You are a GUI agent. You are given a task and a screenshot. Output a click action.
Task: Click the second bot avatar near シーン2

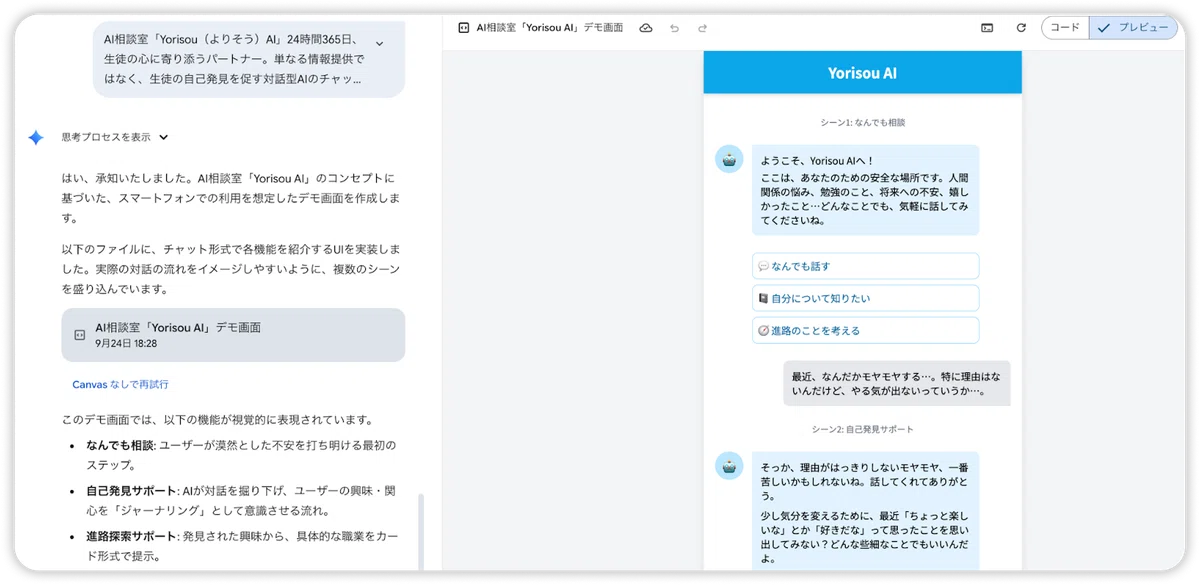click(x=729, y=465)
